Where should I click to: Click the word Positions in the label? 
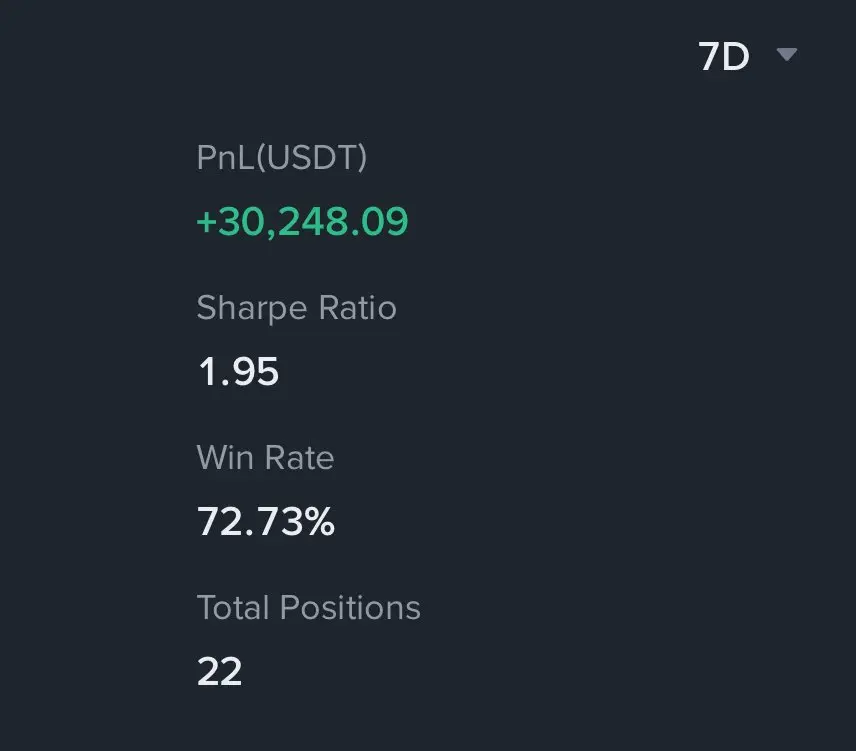coord(350,607)
